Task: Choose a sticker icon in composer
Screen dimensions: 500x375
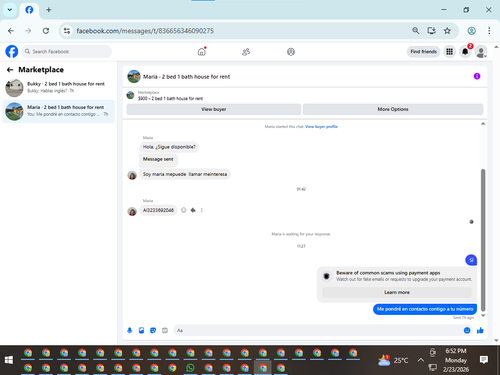Action: click(153, 330)
